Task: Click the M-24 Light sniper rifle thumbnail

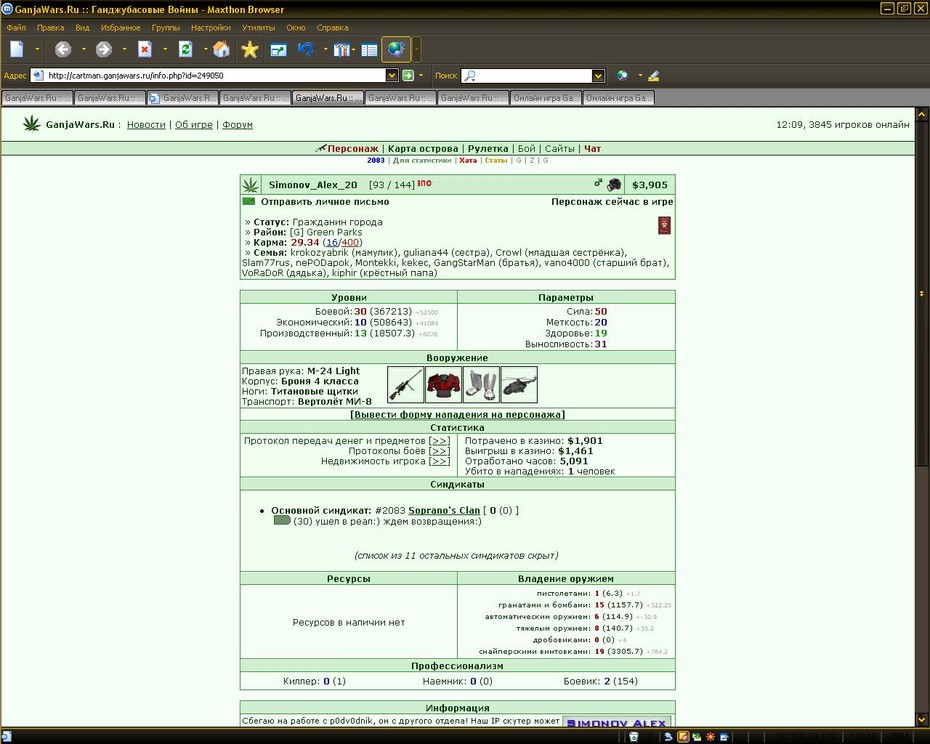Action: [x=405, y=384]
